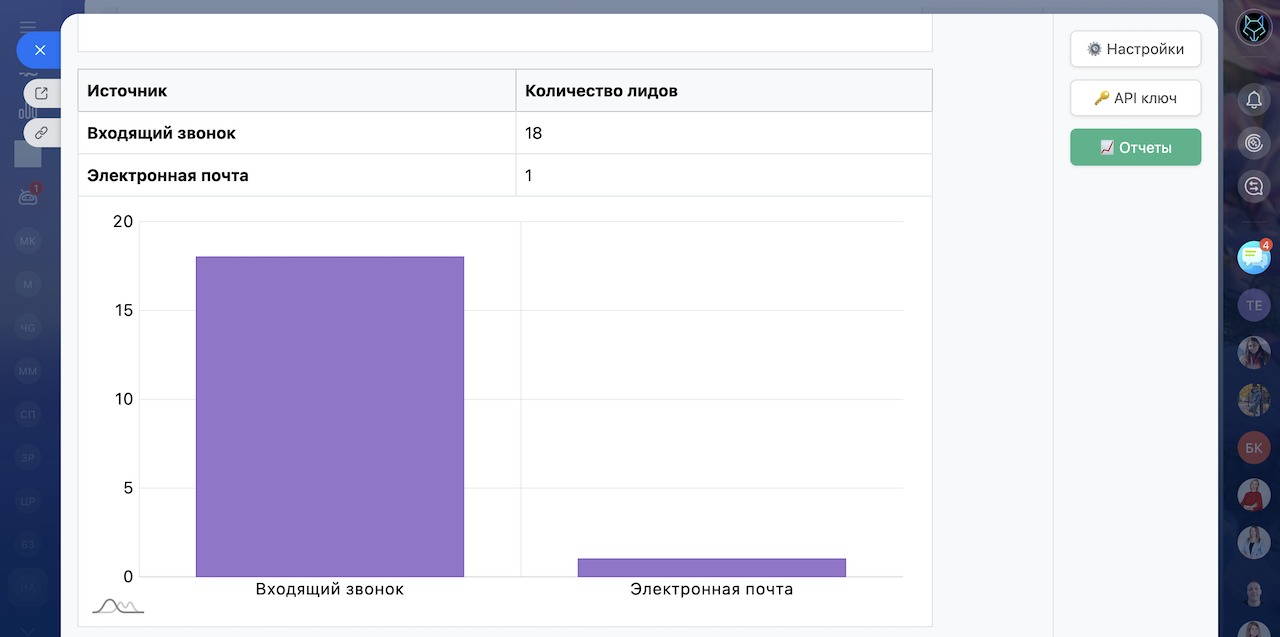Open Настройки settings button
Image resolution: width=1280 pixels, height=637 pixels.
1136,49
